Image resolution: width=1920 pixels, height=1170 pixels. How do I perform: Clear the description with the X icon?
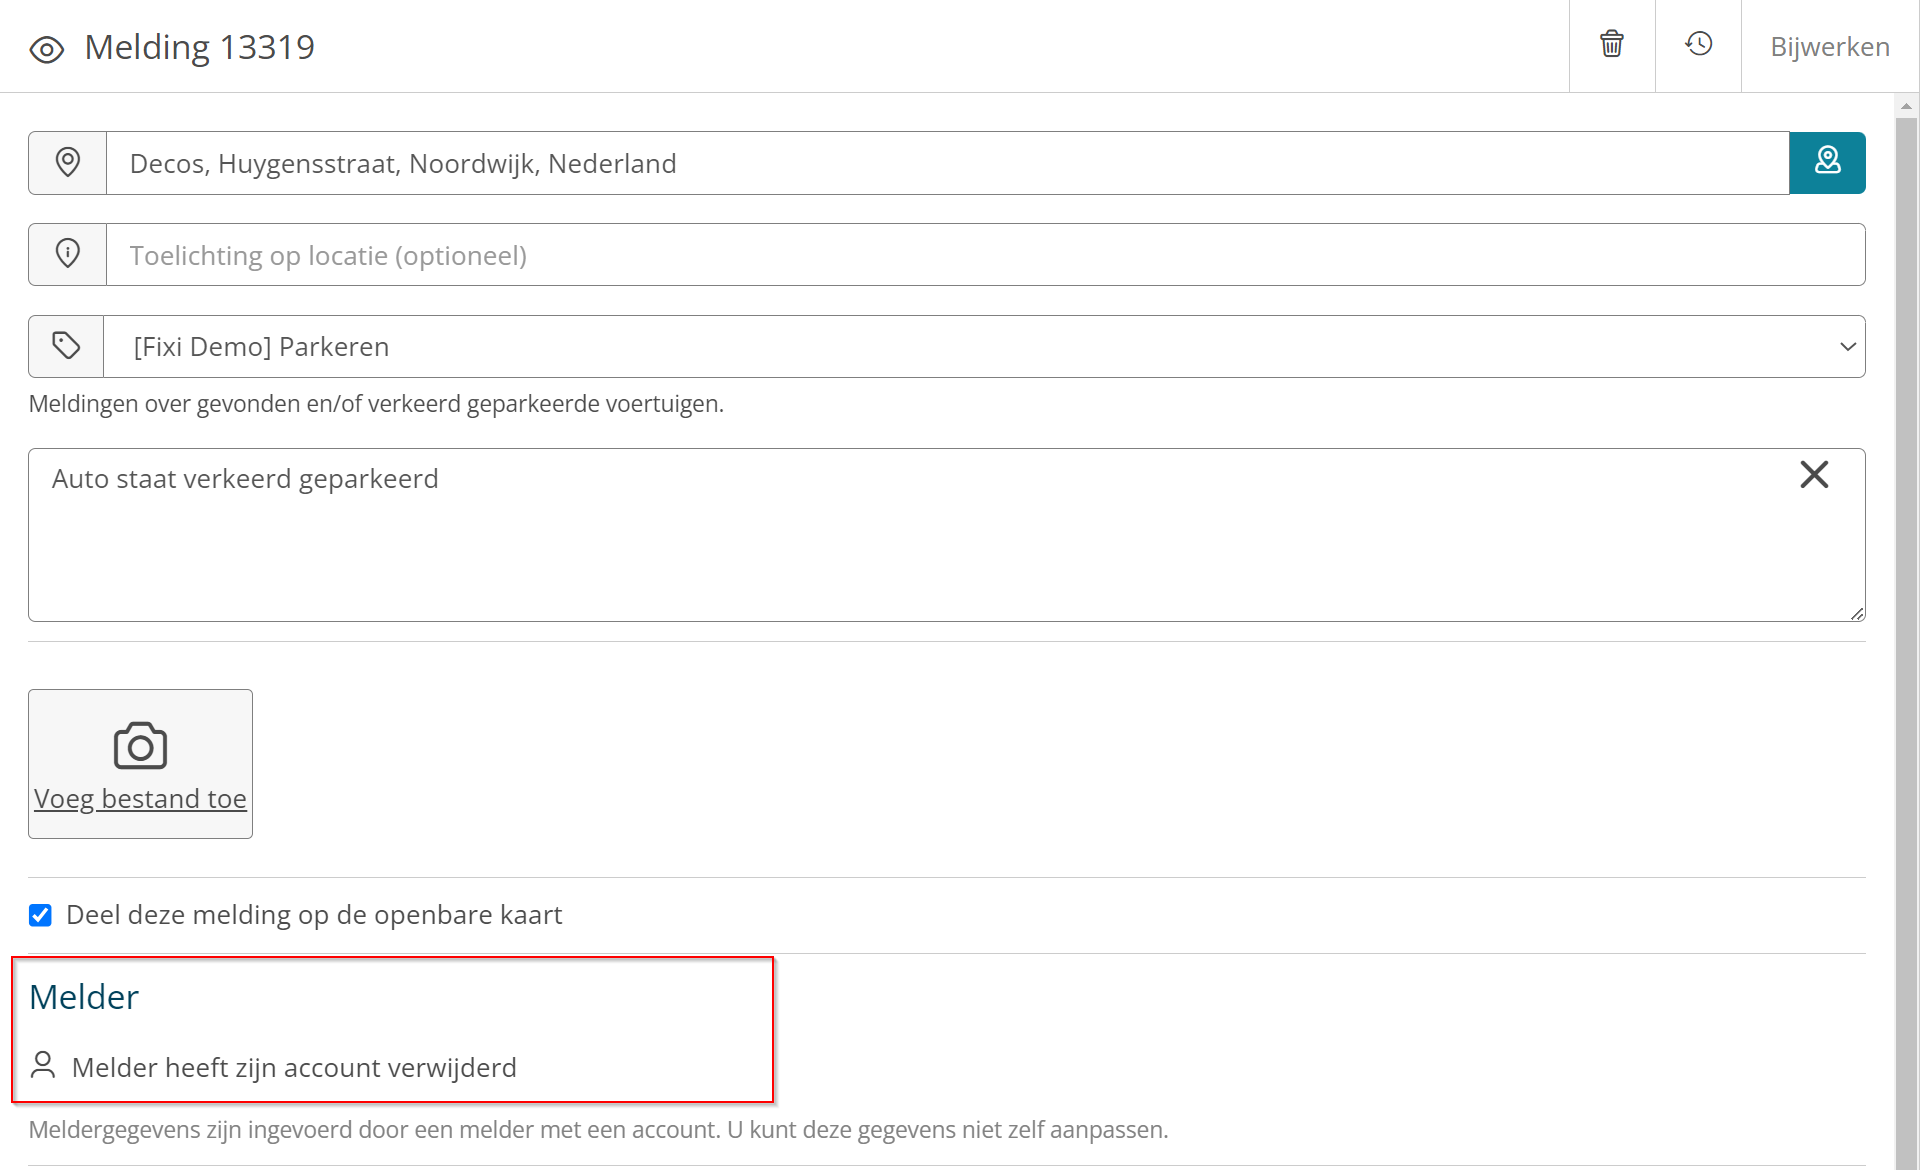click(1814, 474)
